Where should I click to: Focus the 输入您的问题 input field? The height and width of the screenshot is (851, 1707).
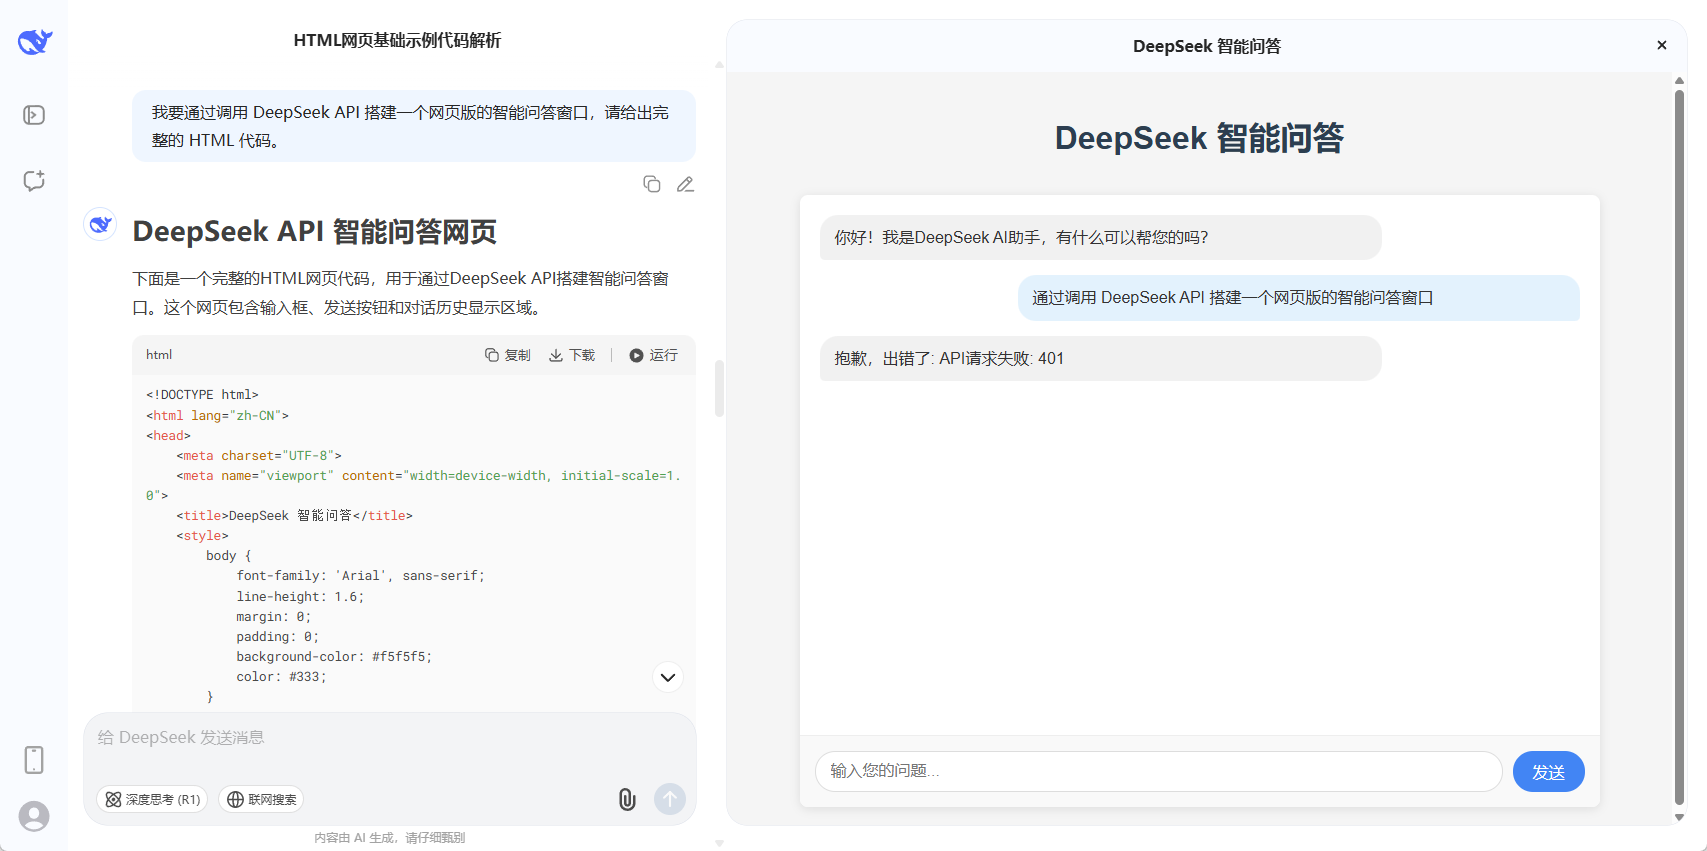click(1159, 771)
